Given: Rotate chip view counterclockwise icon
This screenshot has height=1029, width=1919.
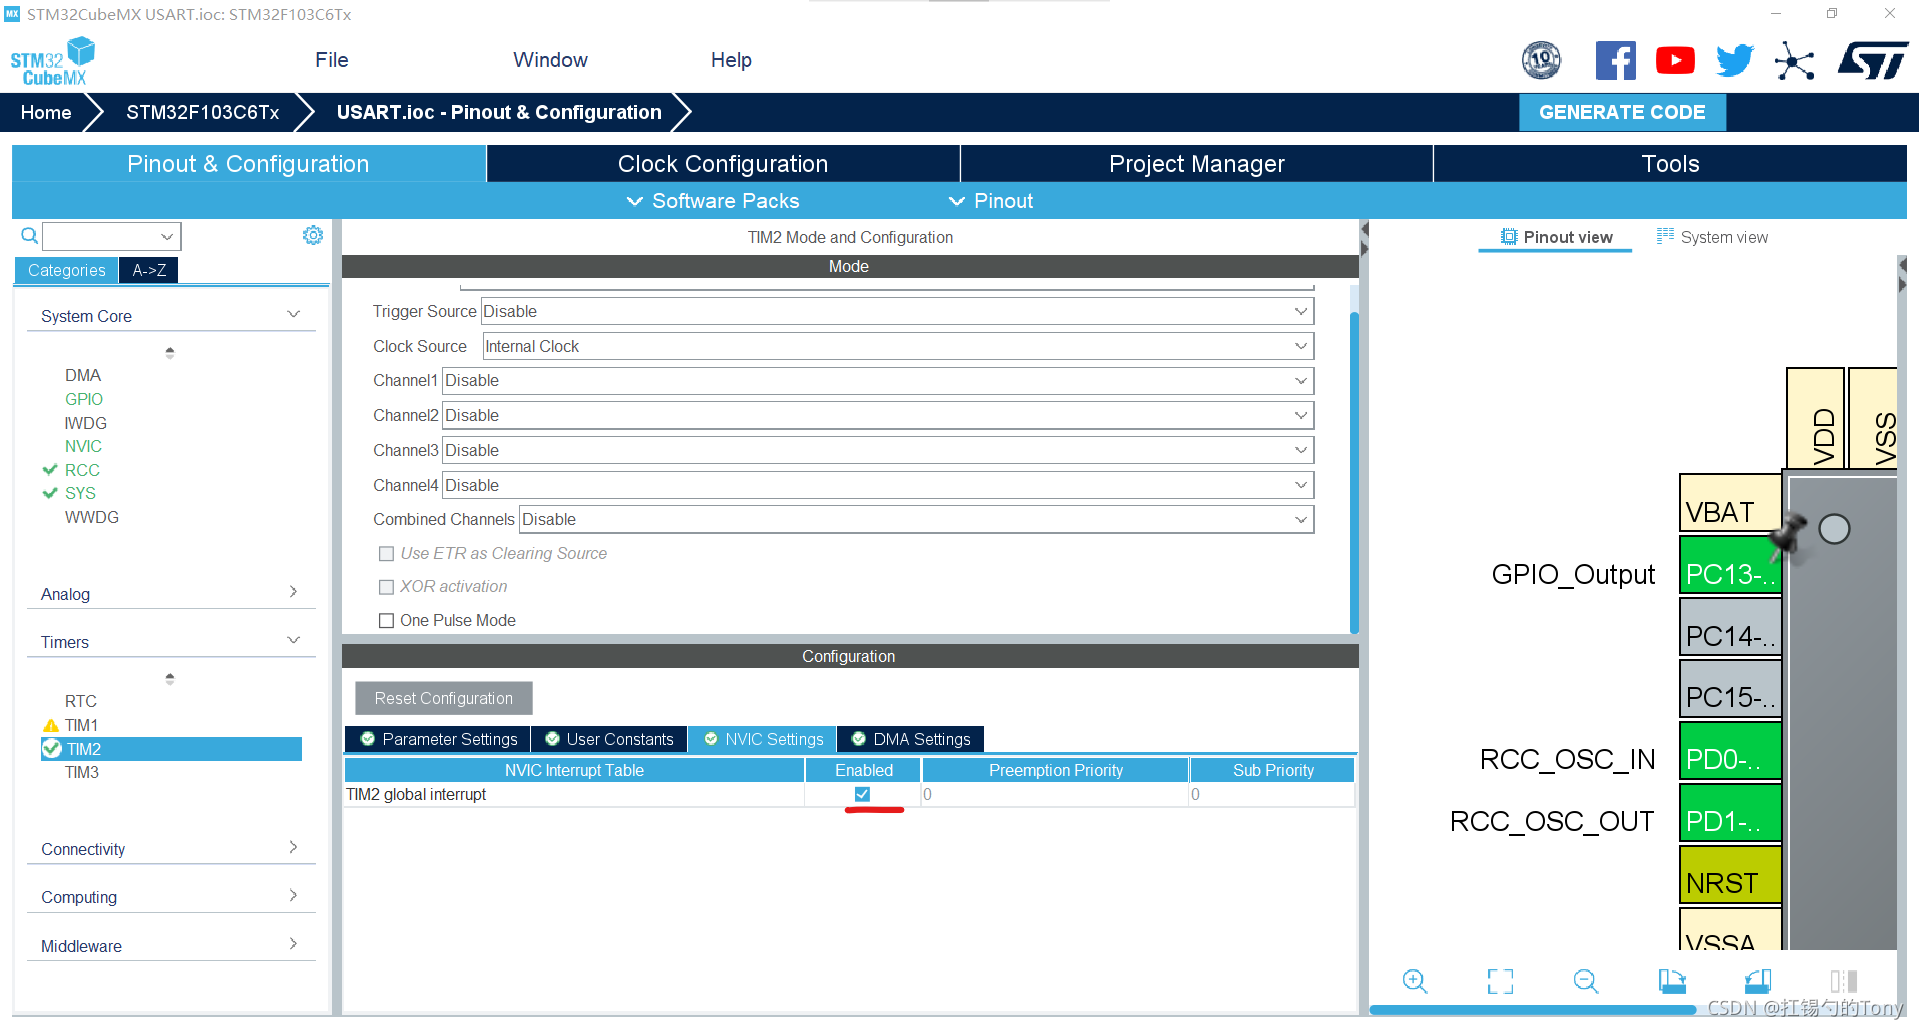Looking at the screenshot, I should (1758, 981).
